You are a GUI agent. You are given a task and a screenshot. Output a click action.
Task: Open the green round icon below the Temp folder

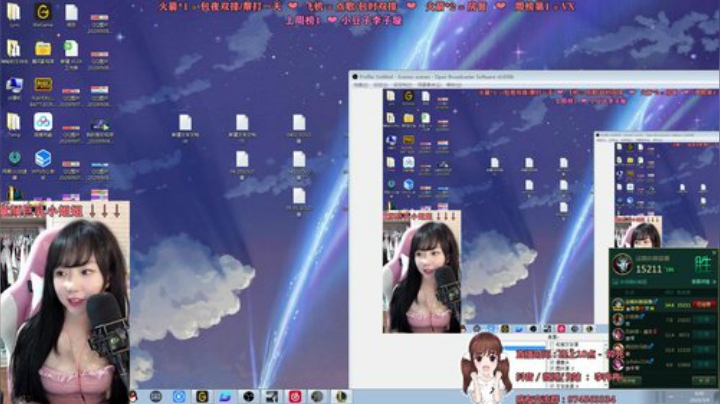pos(14,163)
